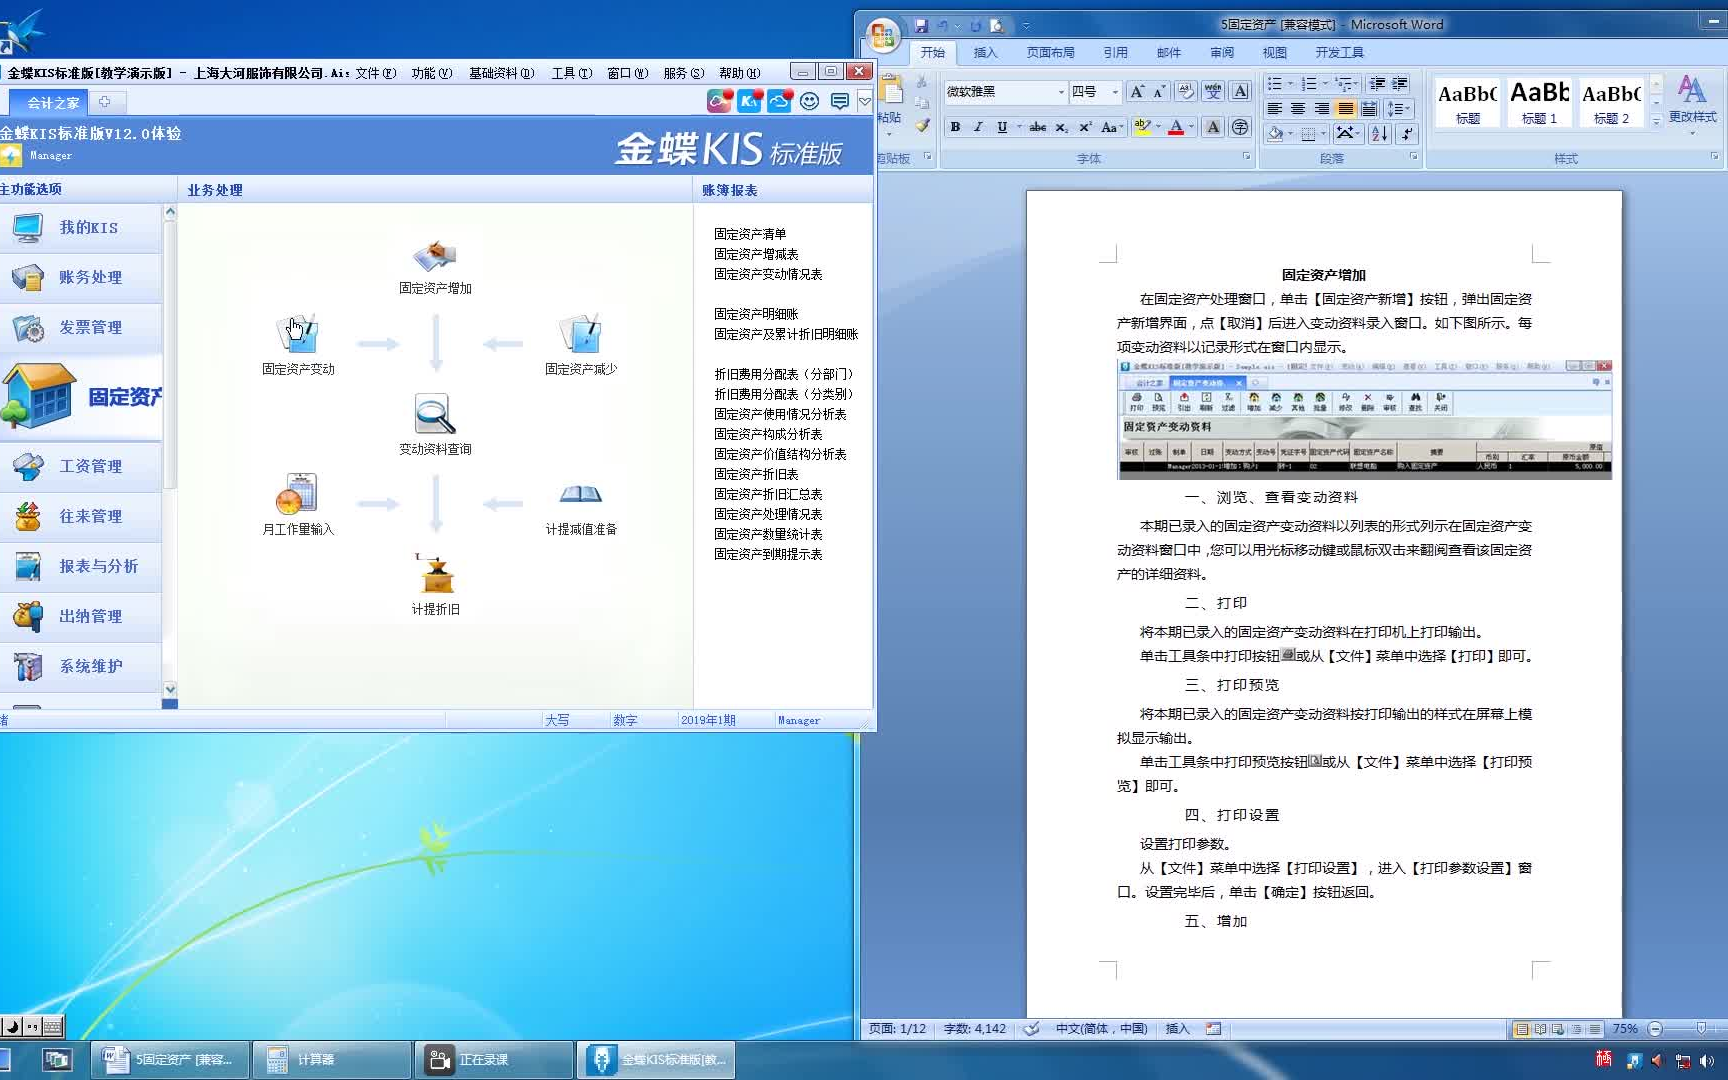
Task: Select 发票管理 in the sidebar
Action: coord(81,328)
